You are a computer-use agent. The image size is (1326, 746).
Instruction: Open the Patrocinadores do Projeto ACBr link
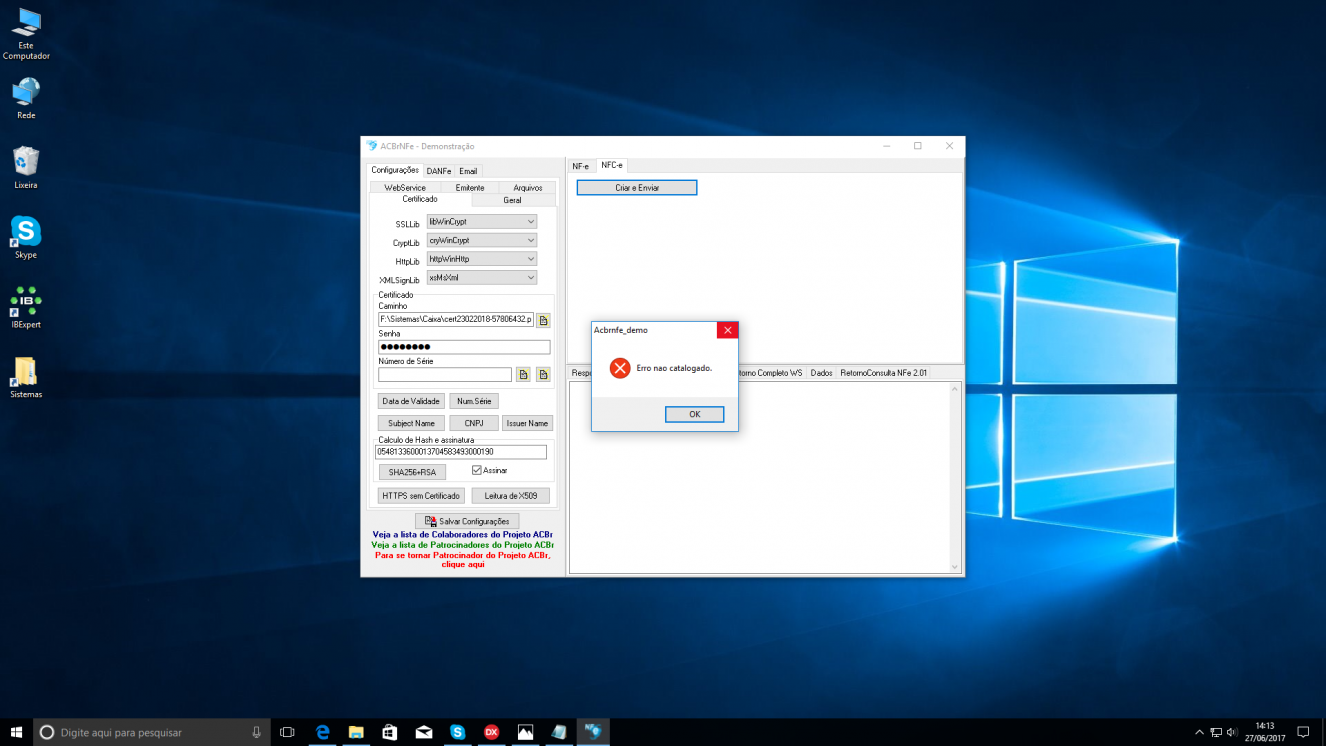[x=462, y=545]
